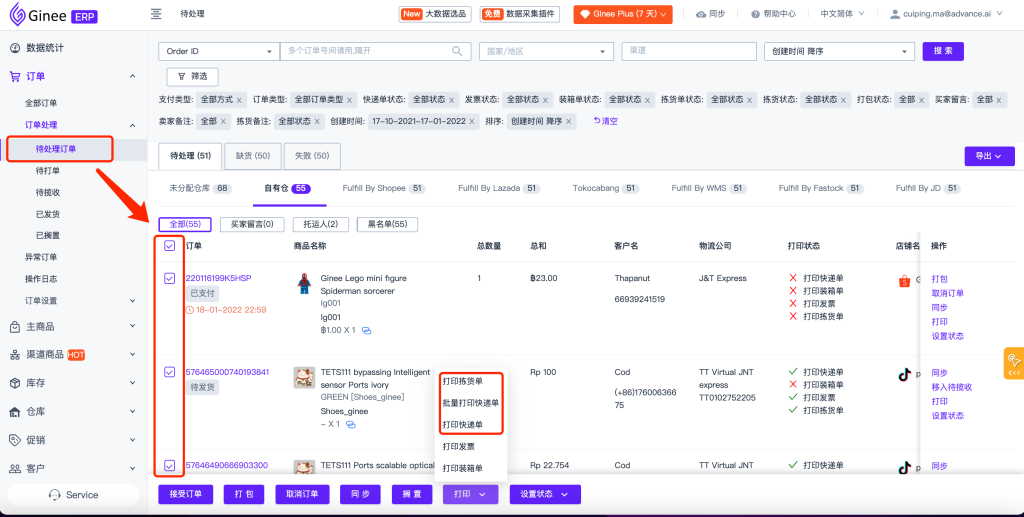The width and height of the screenshot is (1024, 517).
Task: Select the Tokocabang warehouse tab
Action: [605, 188]
